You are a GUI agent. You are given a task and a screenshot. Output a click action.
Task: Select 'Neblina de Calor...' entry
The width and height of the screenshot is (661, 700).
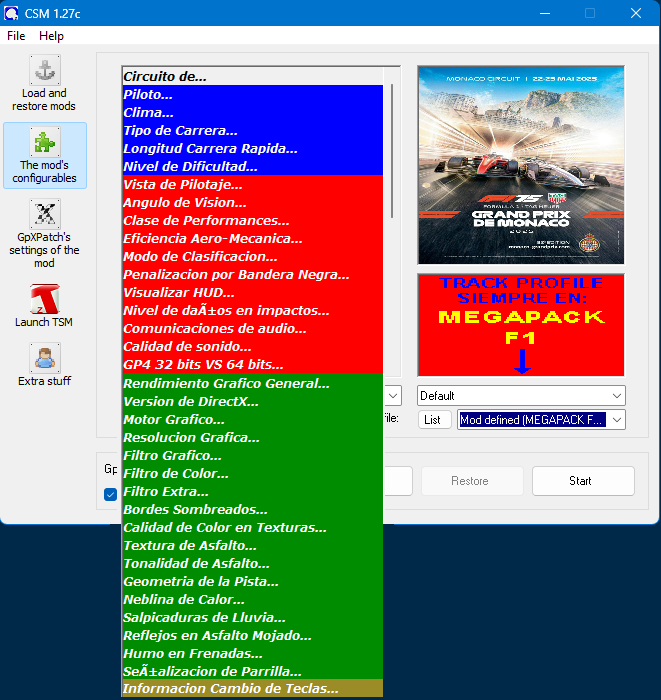click(x=253, y=599)
